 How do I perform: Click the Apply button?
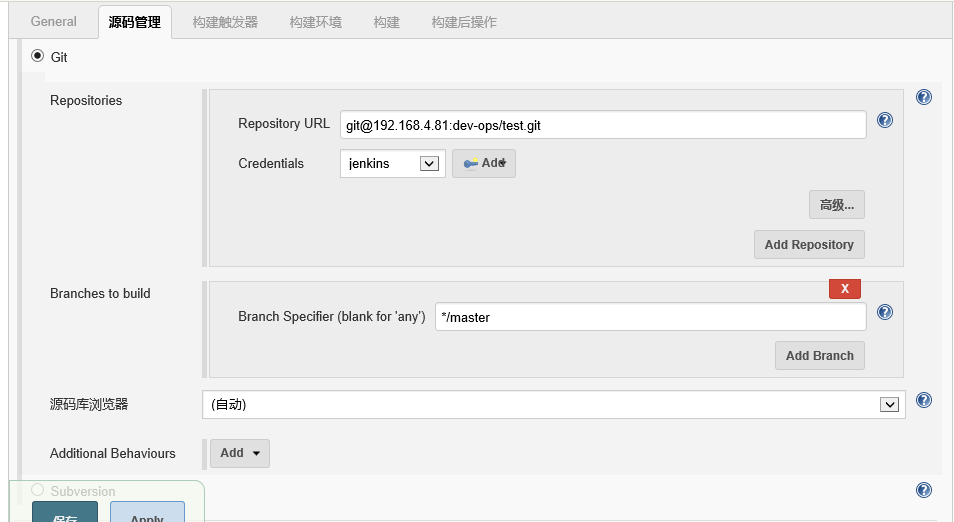click(147, 512)
